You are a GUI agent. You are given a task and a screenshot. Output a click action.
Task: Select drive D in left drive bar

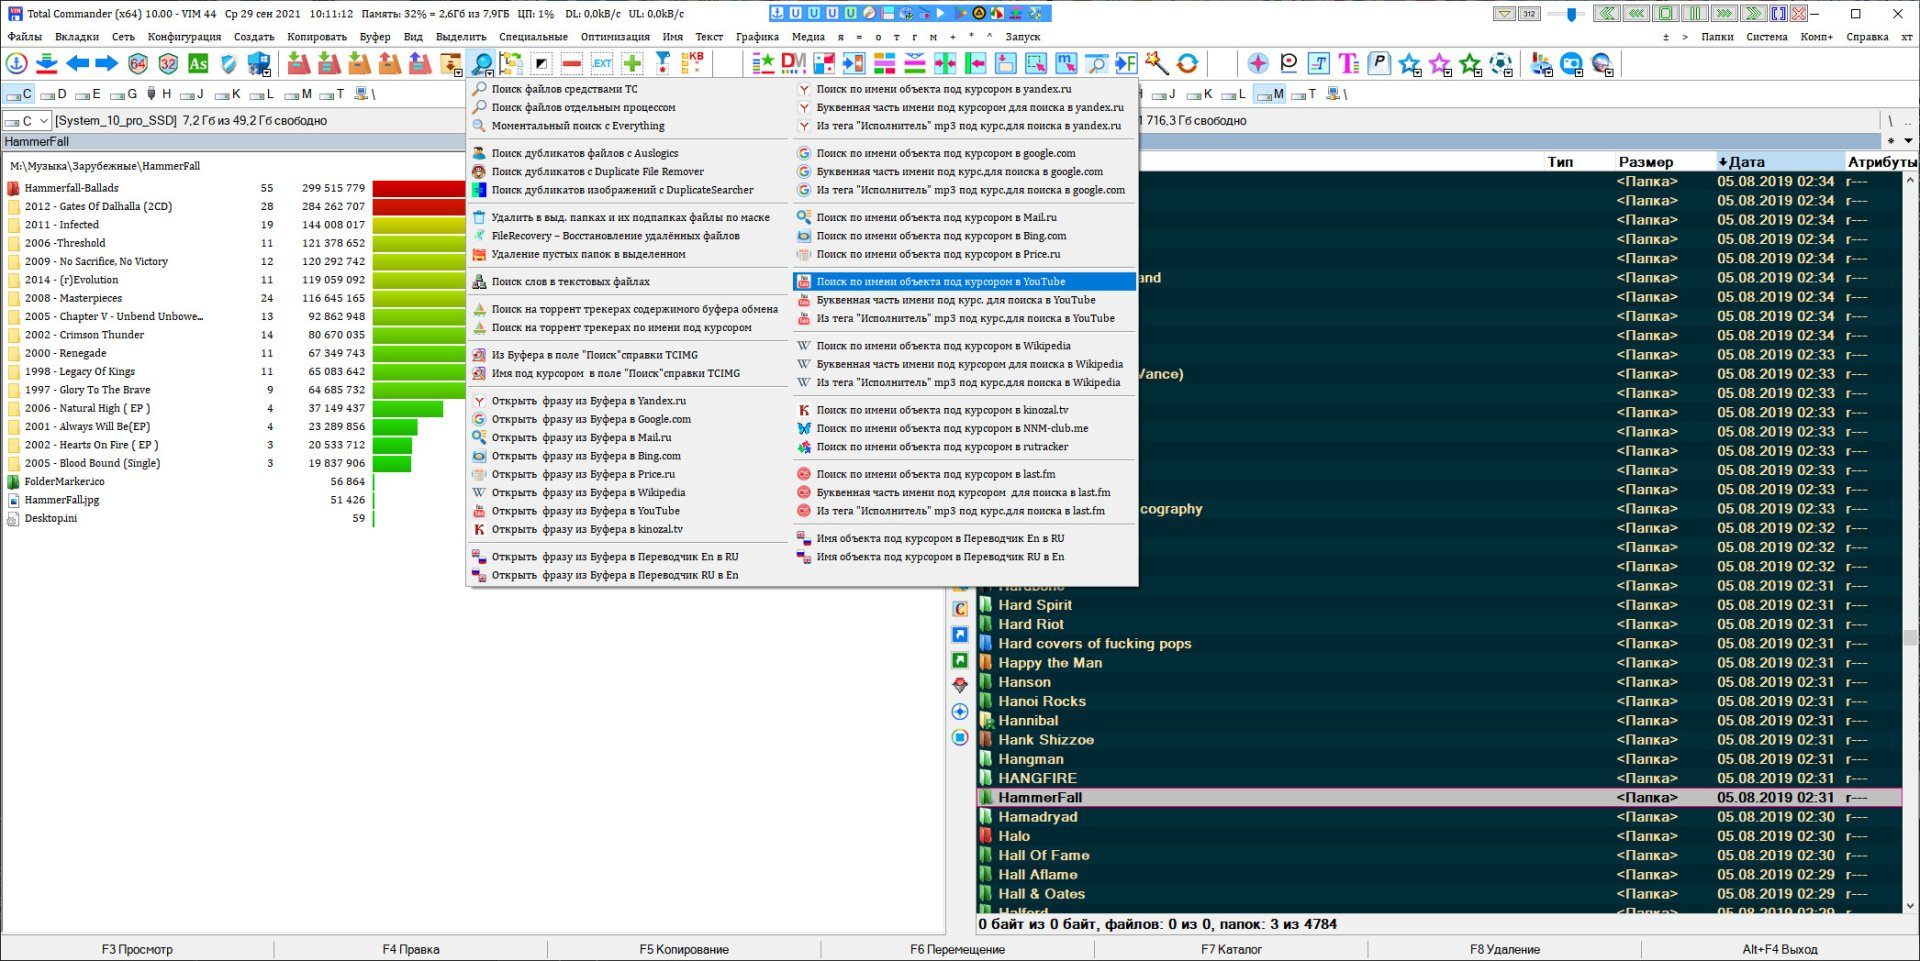(x=55, y=94)
